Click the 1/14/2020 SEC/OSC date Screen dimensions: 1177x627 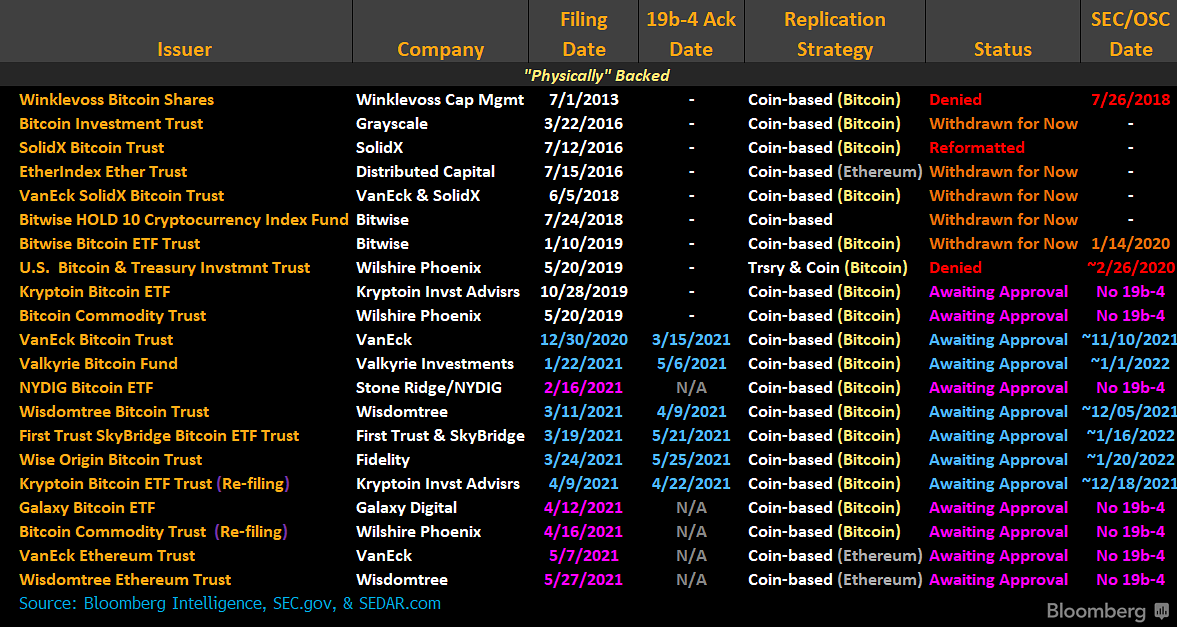point(1130,243)
